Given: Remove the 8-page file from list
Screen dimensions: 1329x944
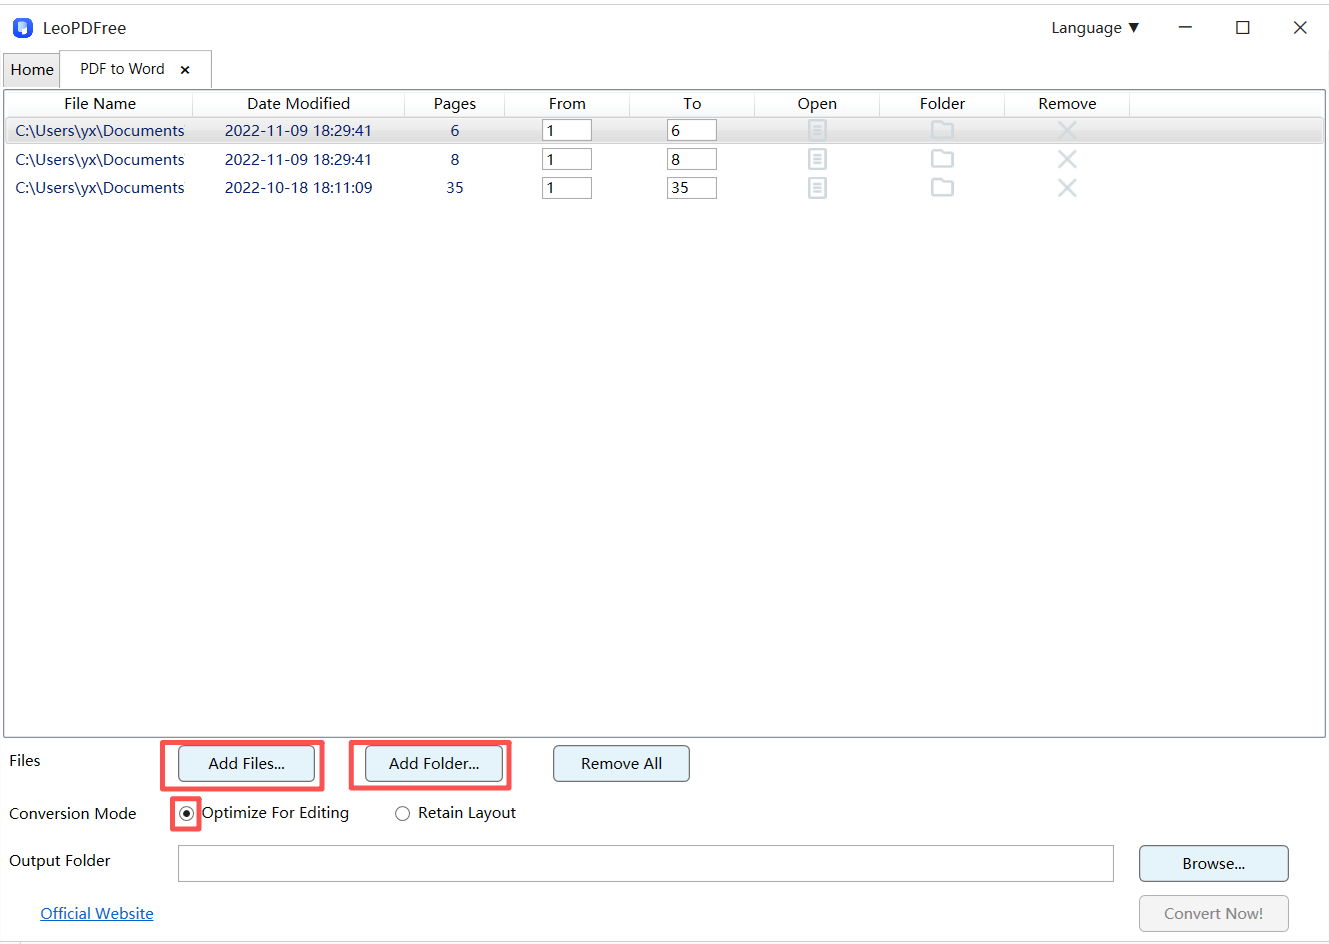Looking at the screenshot, I should (1067, 159).
